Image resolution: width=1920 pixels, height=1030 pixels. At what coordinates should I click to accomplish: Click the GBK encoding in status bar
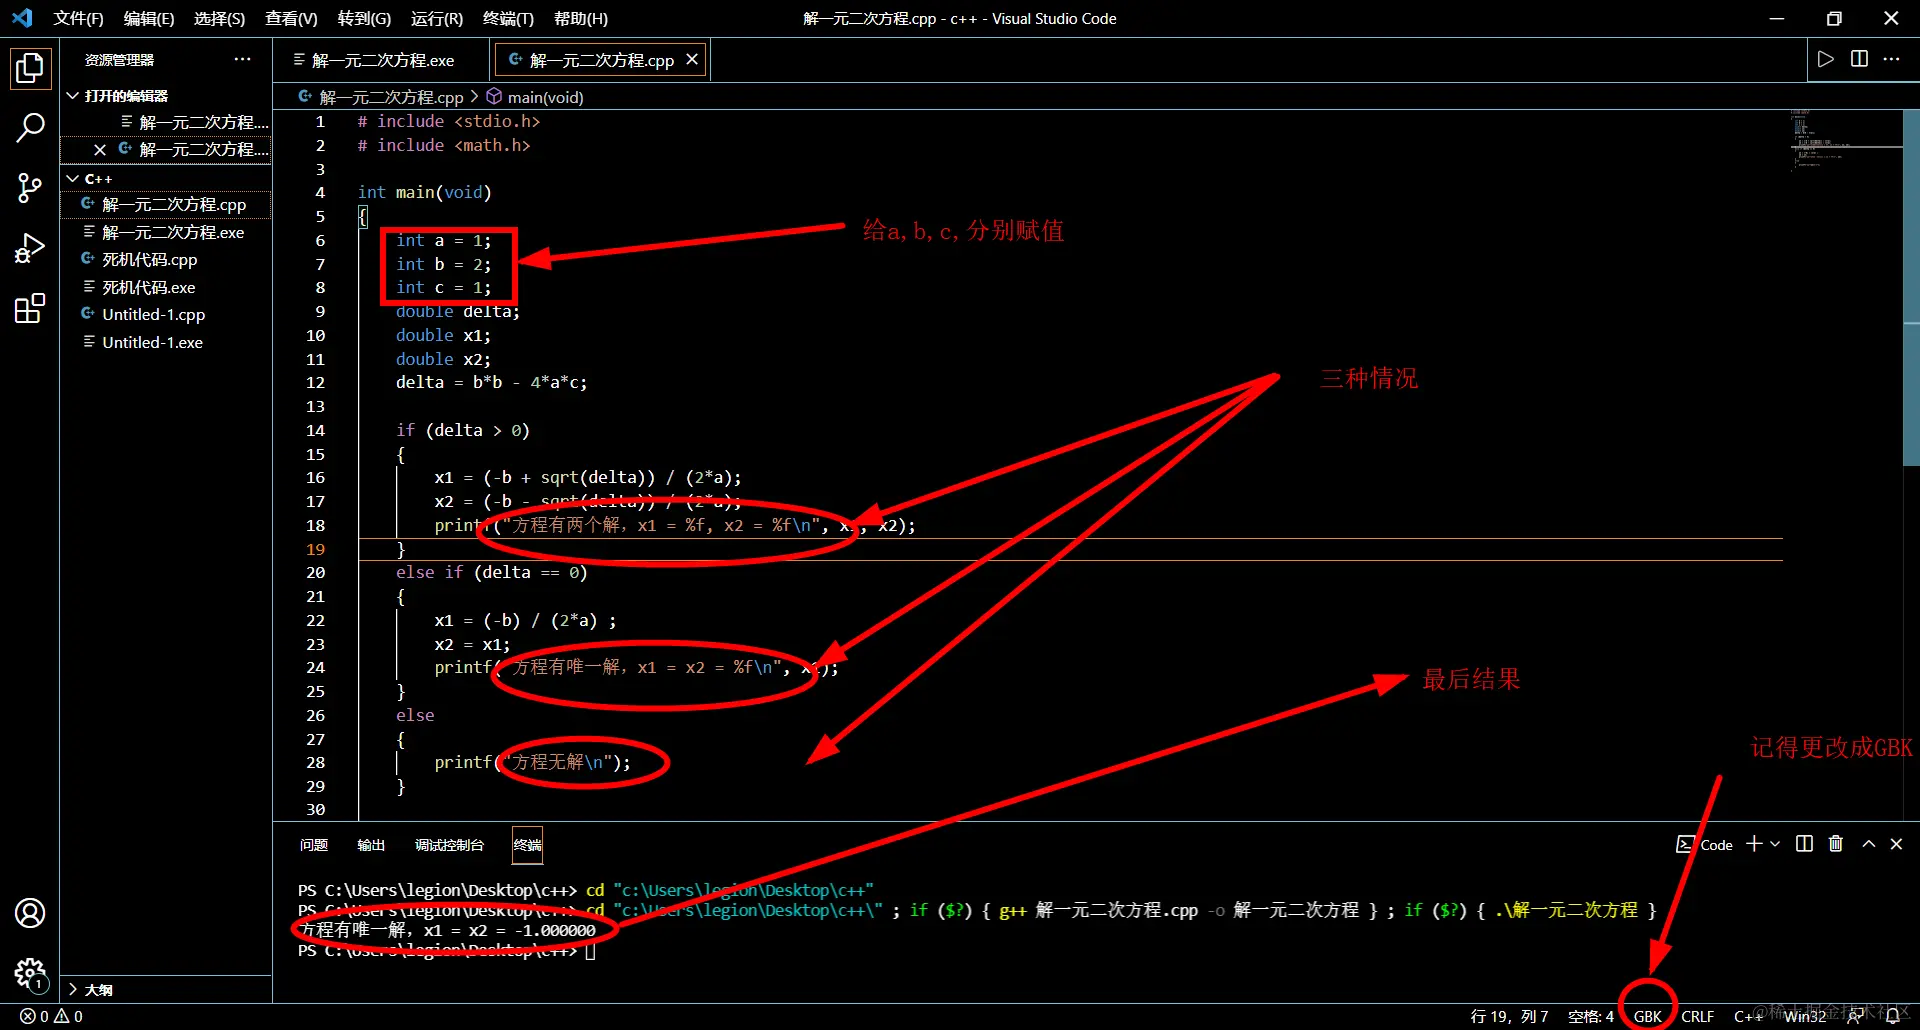(x=1647, y=1016)
